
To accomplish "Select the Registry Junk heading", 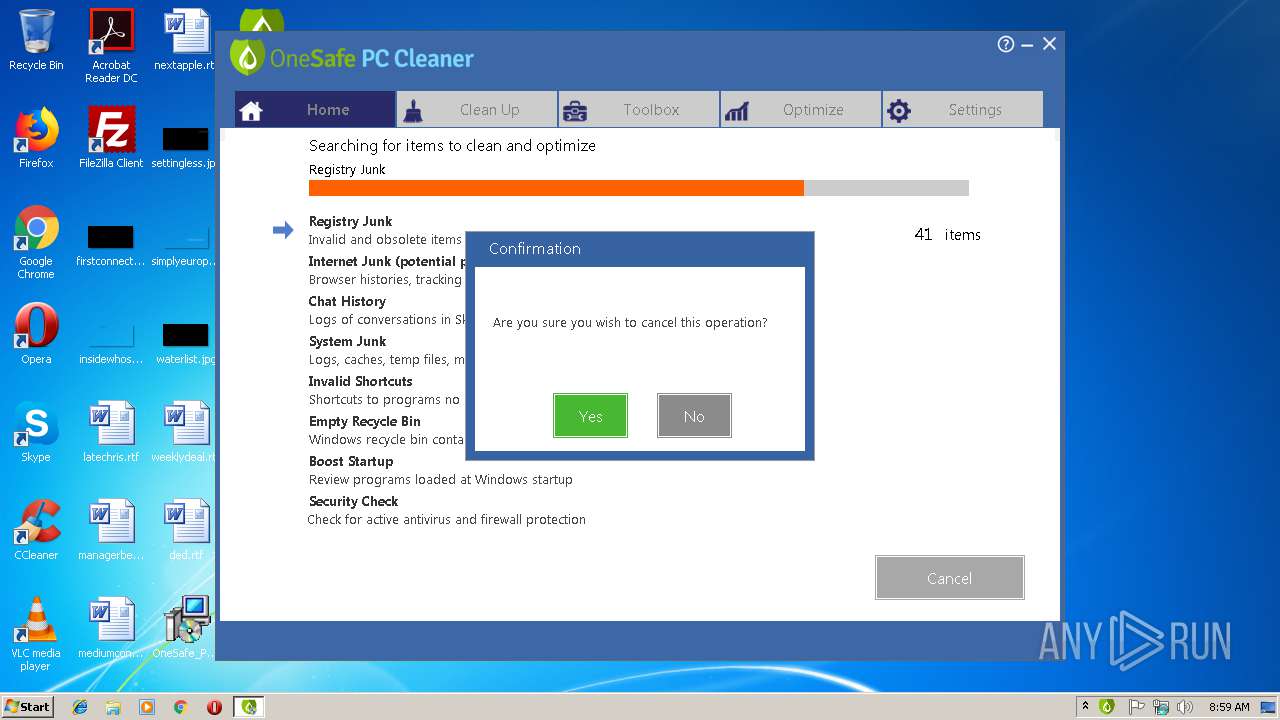I will pos(350,221).
